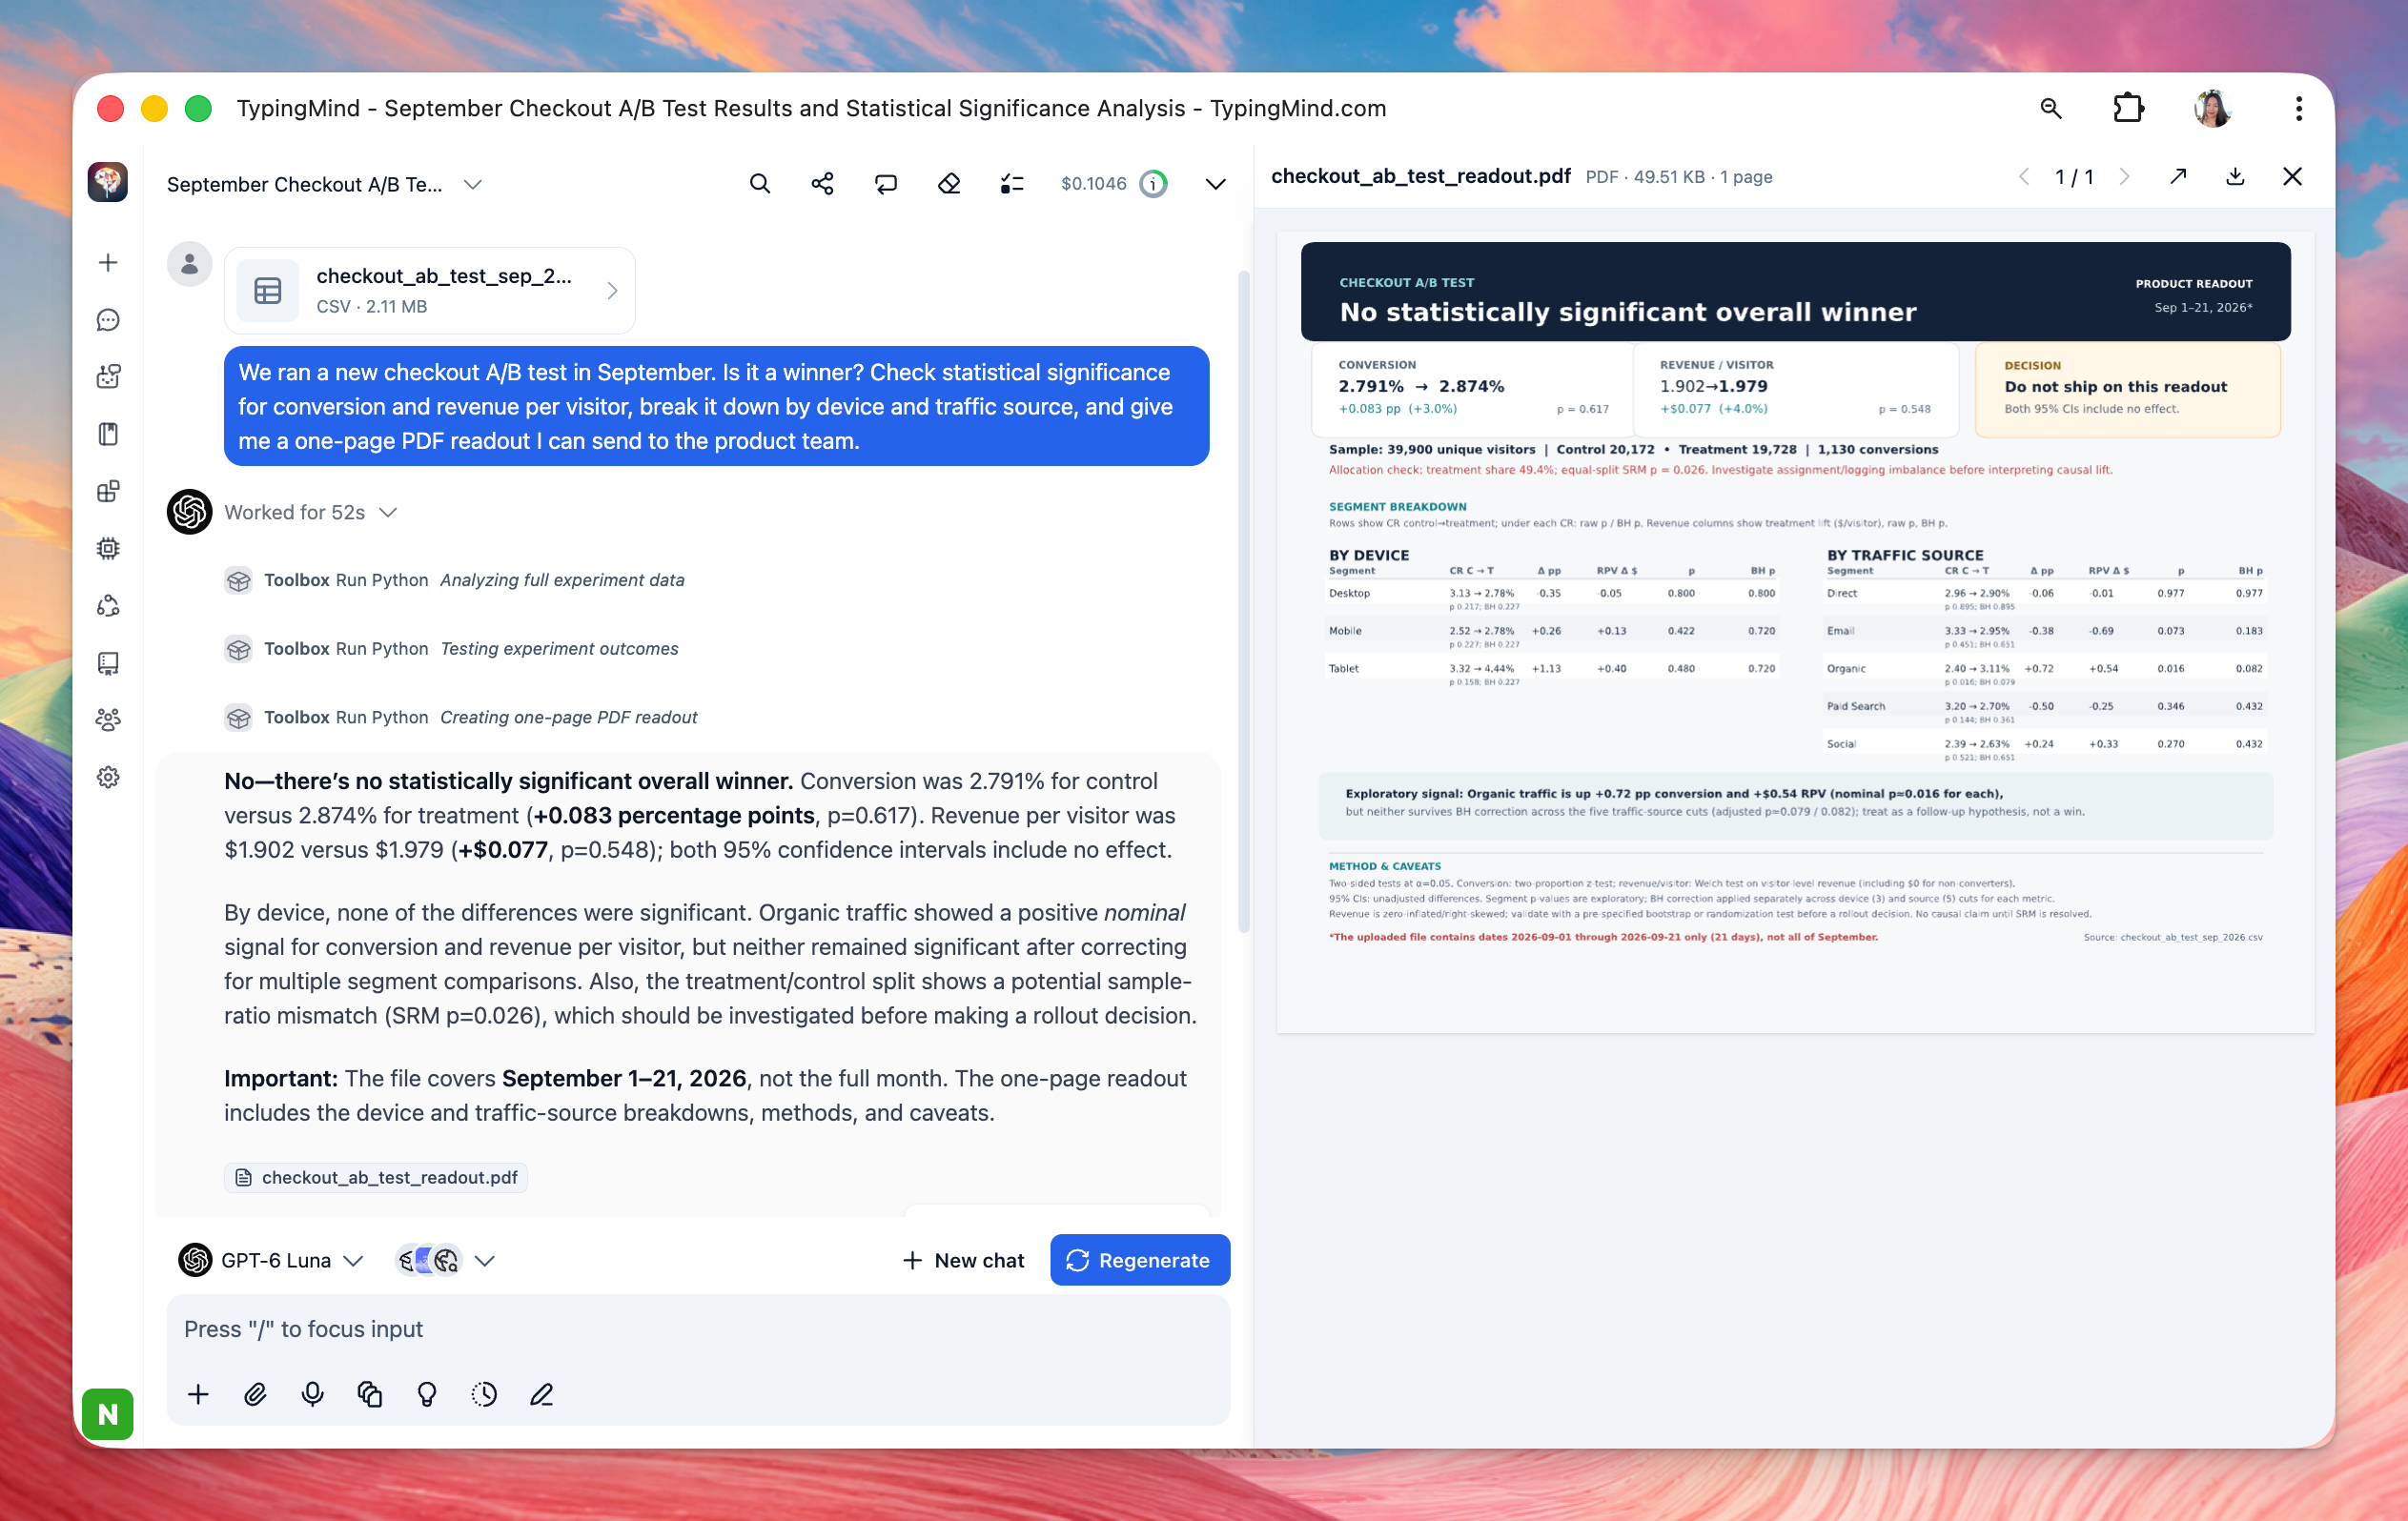The width and height of the screenshot is (2408, 1521).
Task: Go to the previous PDF page arrow
Action: point(2024,177)
